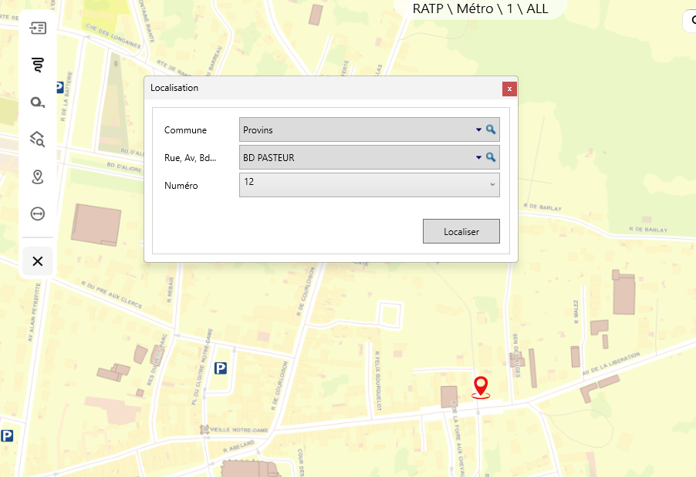Close the Localisation dialog
The height and width of the screenshot is (477, 696).
[x=509, y=88]
